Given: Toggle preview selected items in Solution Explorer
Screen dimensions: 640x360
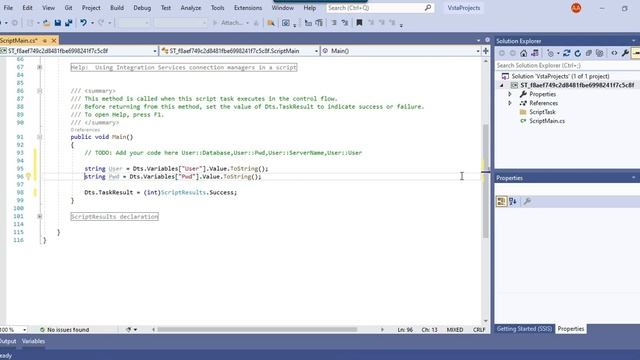Looking at the screenshot, I should tap(636, 53).
